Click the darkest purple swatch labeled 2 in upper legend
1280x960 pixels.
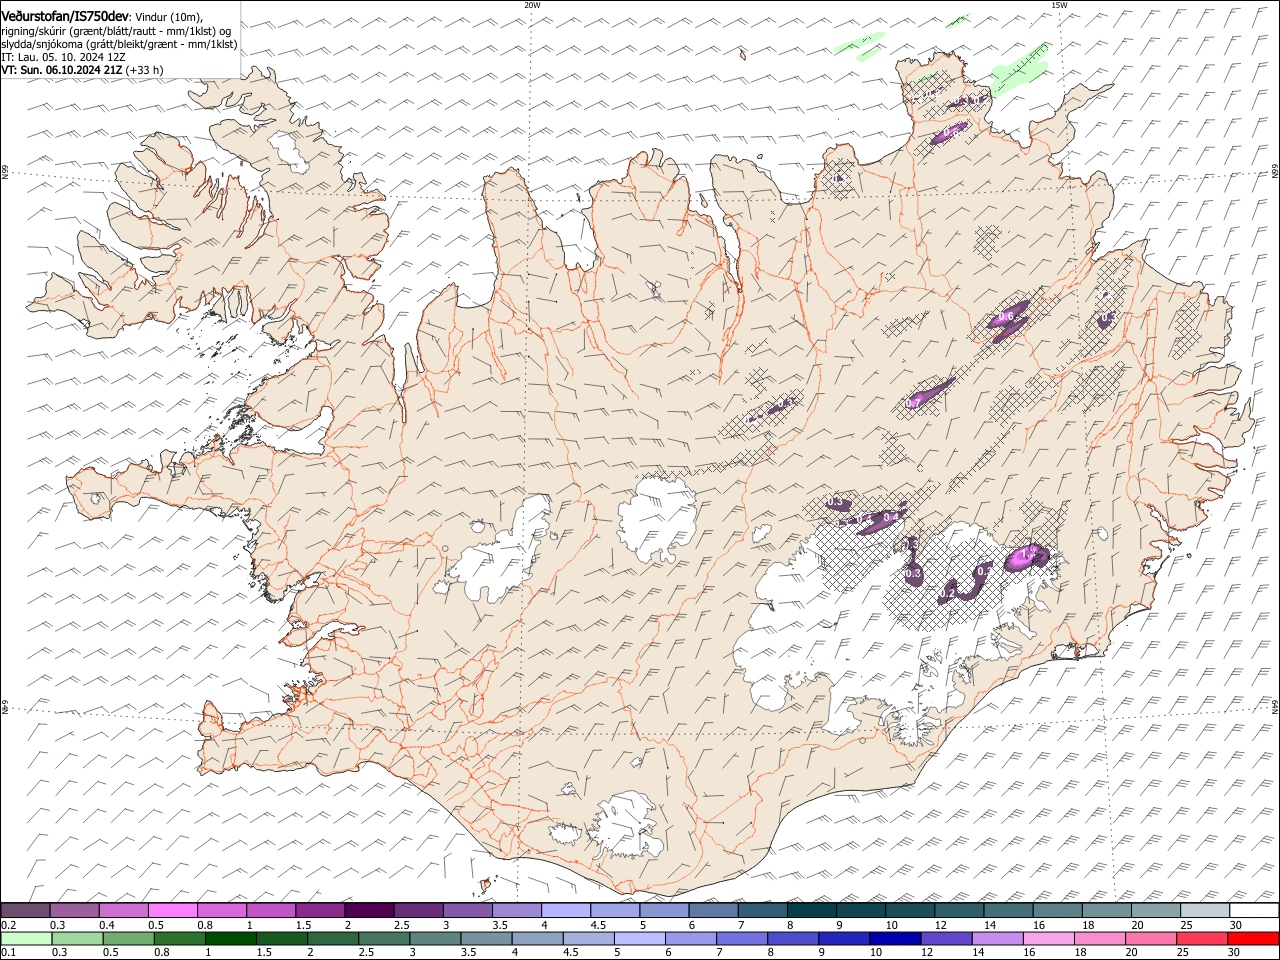(368, 911)
